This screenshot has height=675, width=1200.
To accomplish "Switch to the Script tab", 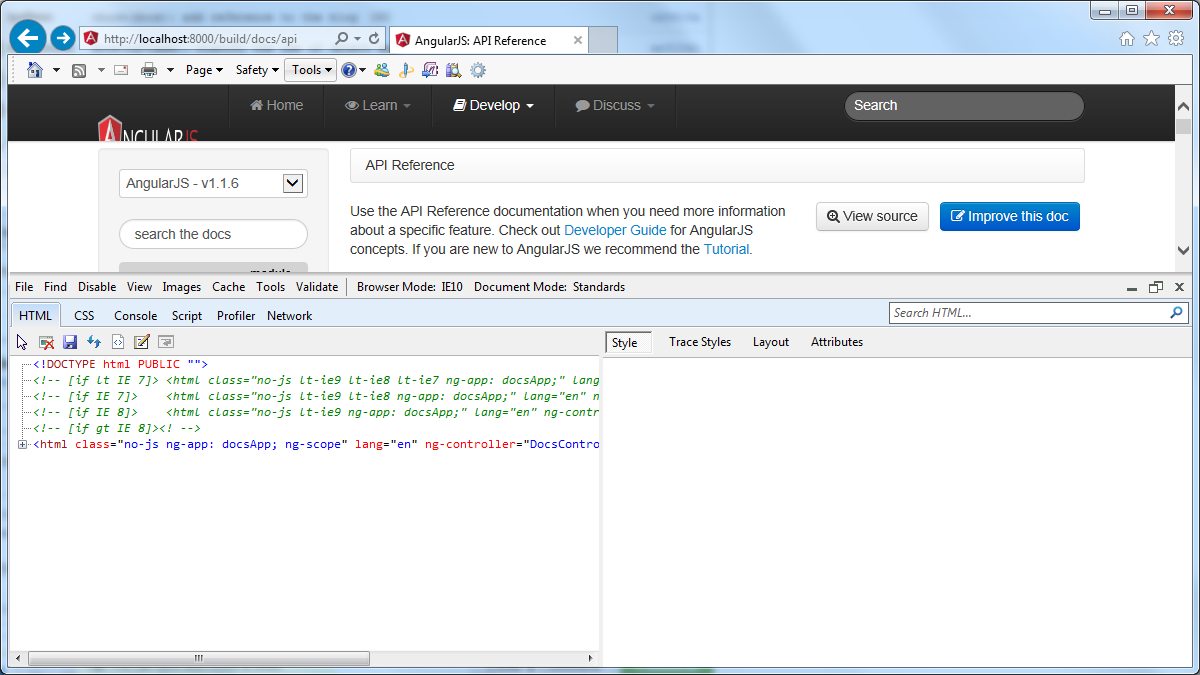I will click(x=187, y=315).
